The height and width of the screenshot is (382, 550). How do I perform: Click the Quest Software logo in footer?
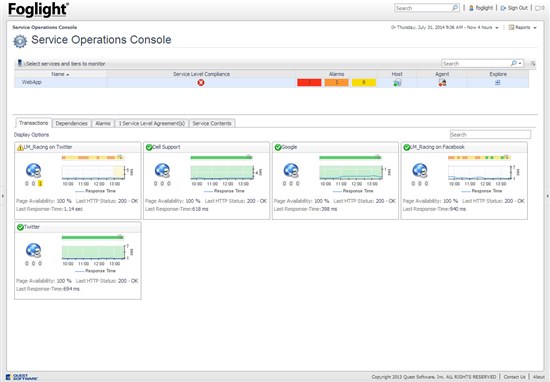[x=22, y=377]
